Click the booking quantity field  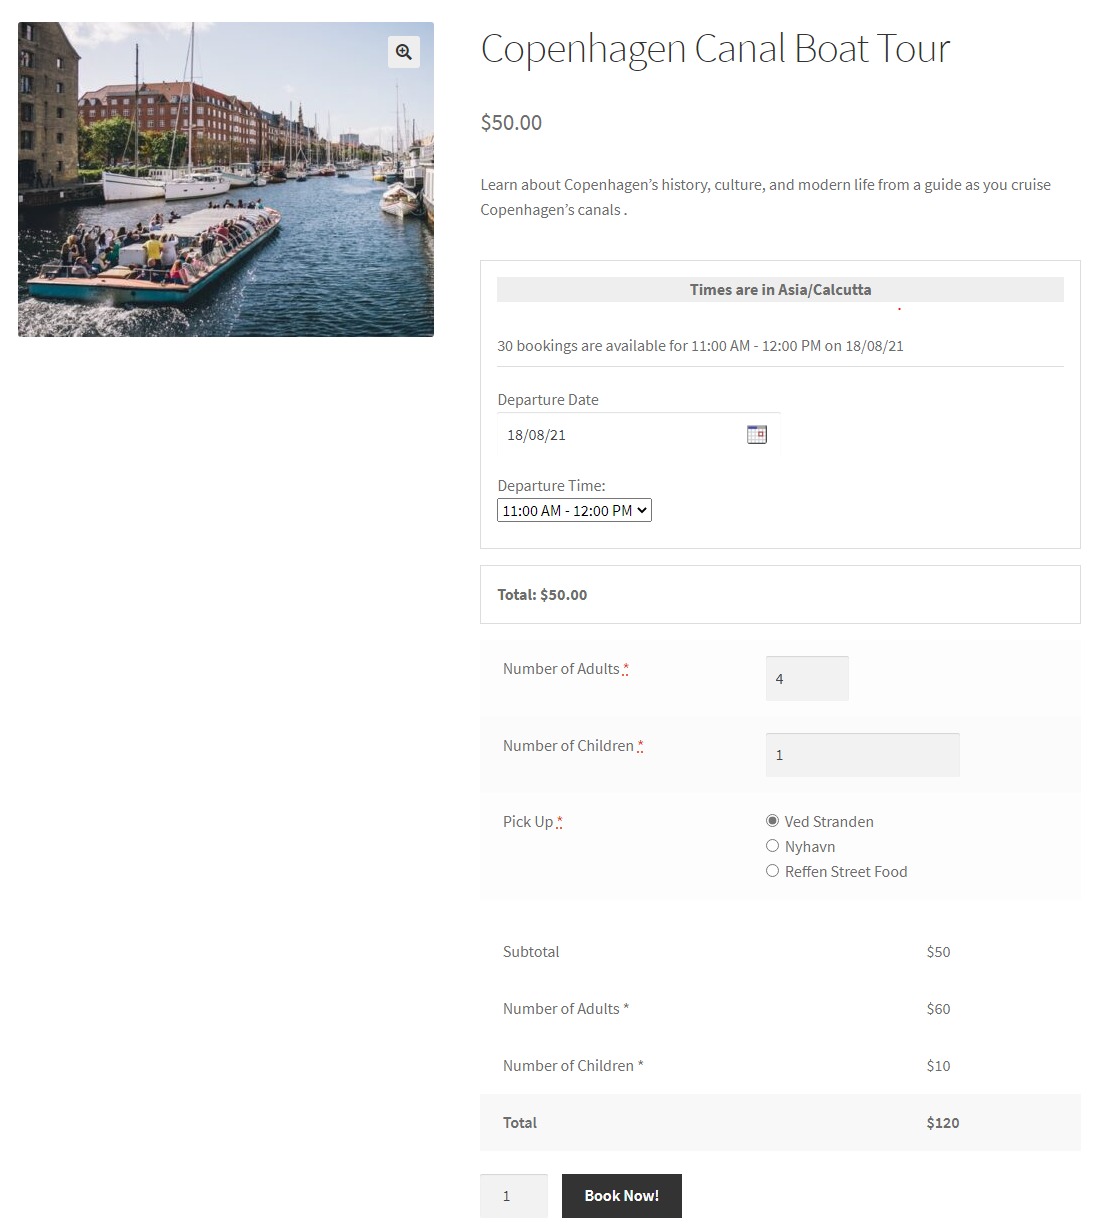[513, 1196]
